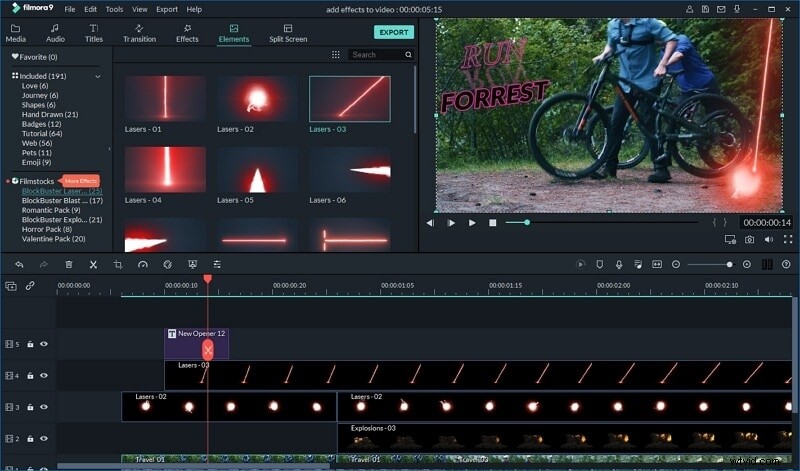
Task: Click the Zoom to fit timeline icon
Action: pos(657,264)
